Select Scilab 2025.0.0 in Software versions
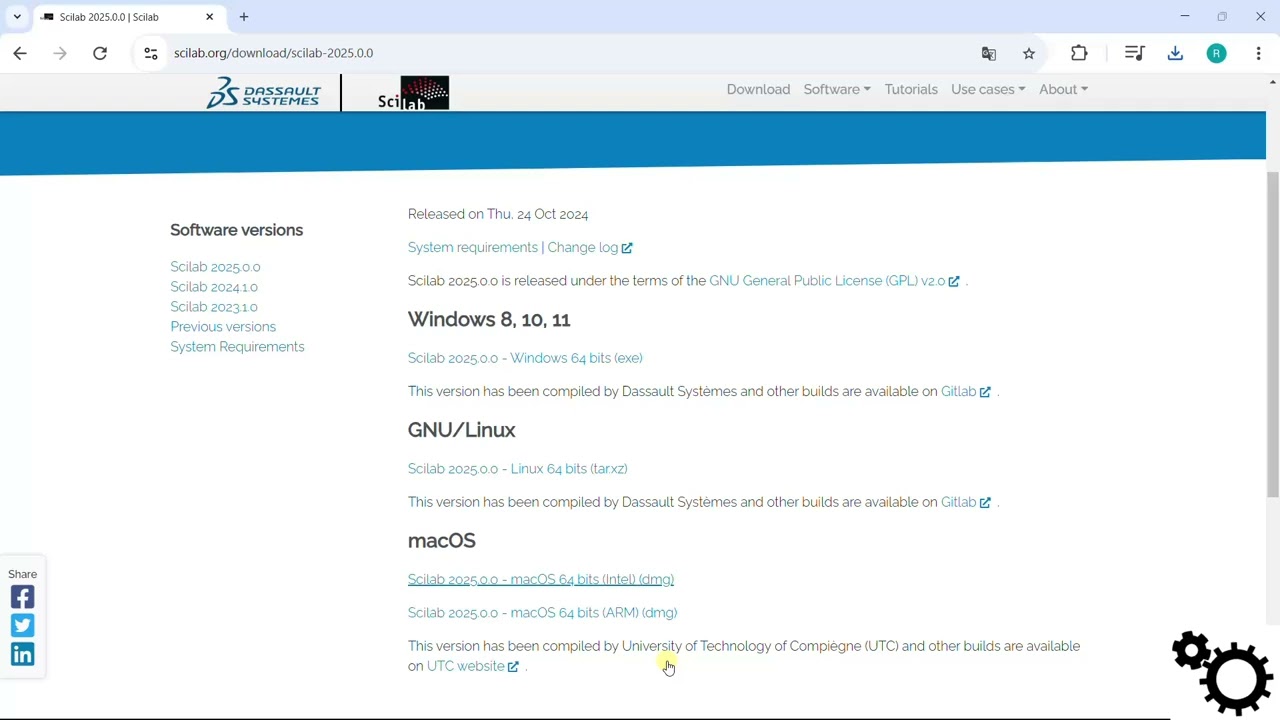 (215, 267)
